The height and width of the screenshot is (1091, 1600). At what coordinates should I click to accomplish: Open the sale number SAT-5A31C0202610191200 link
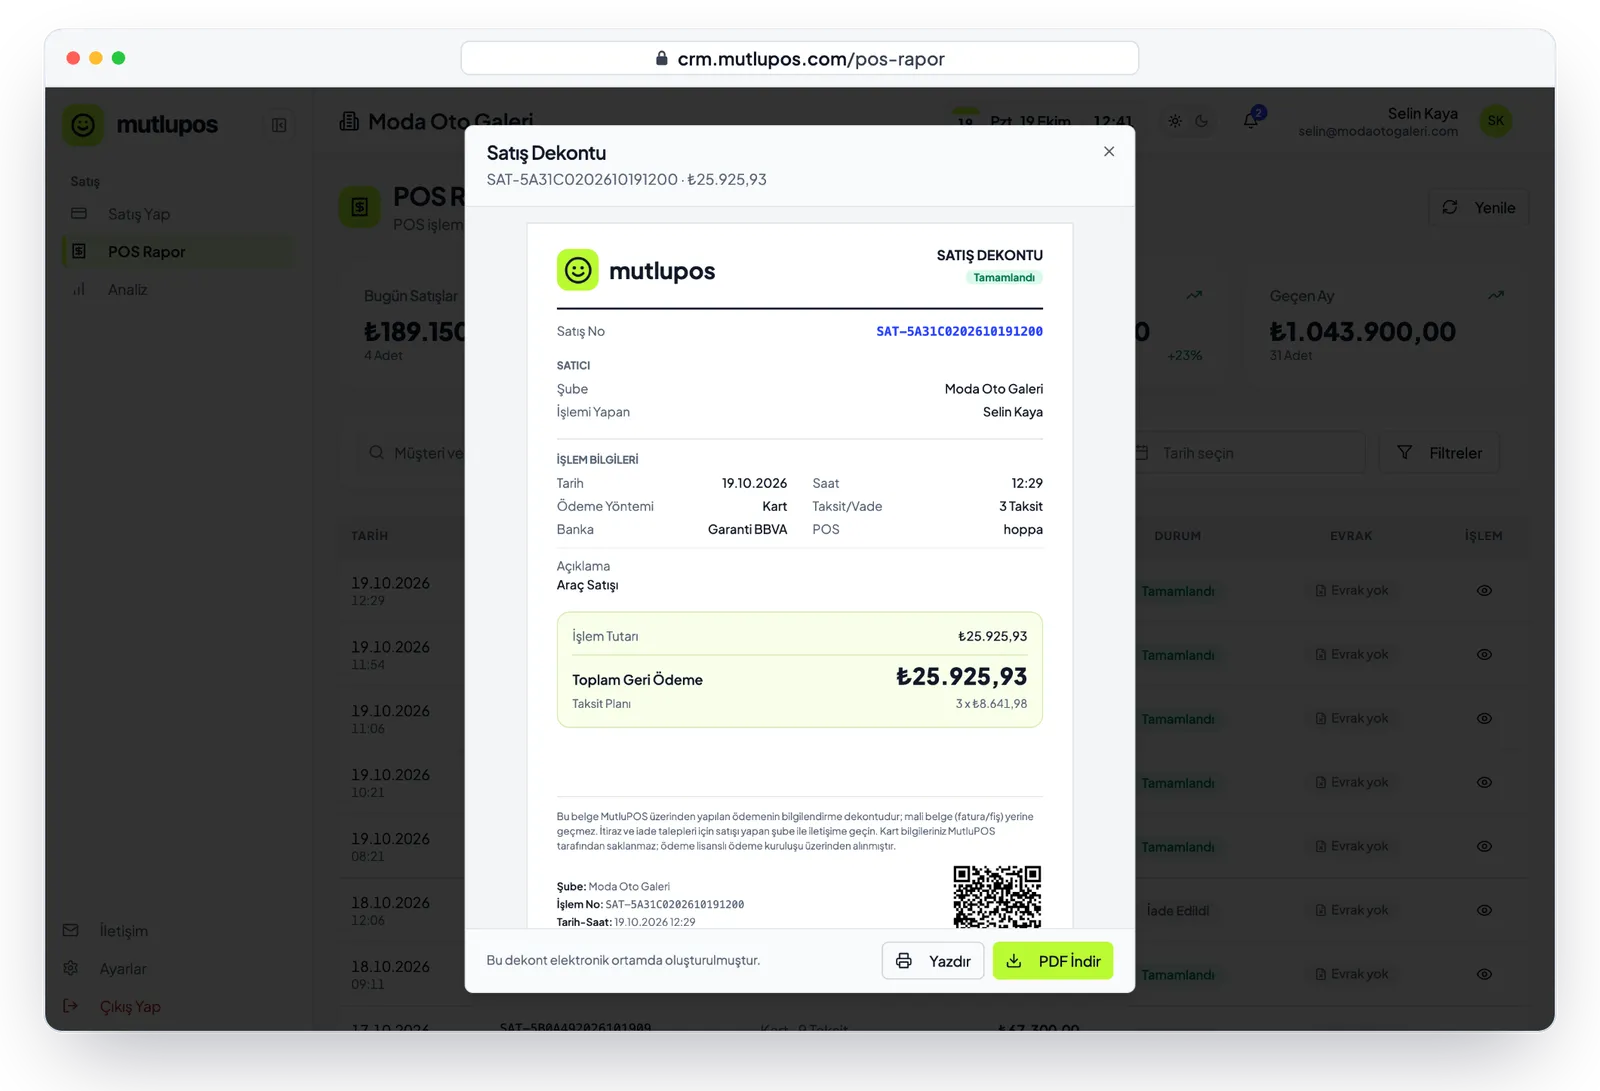959,331
